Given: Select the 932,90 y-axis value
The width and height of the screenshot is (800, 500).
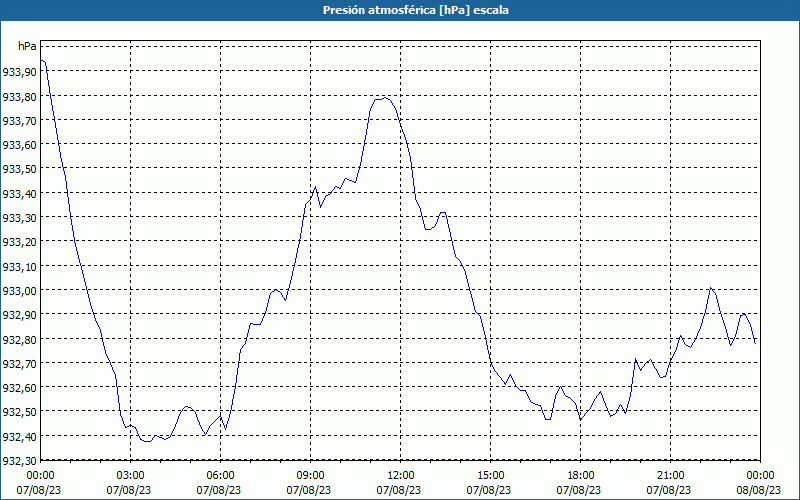Looking at the screenshot, I should (x=20, y=315).
